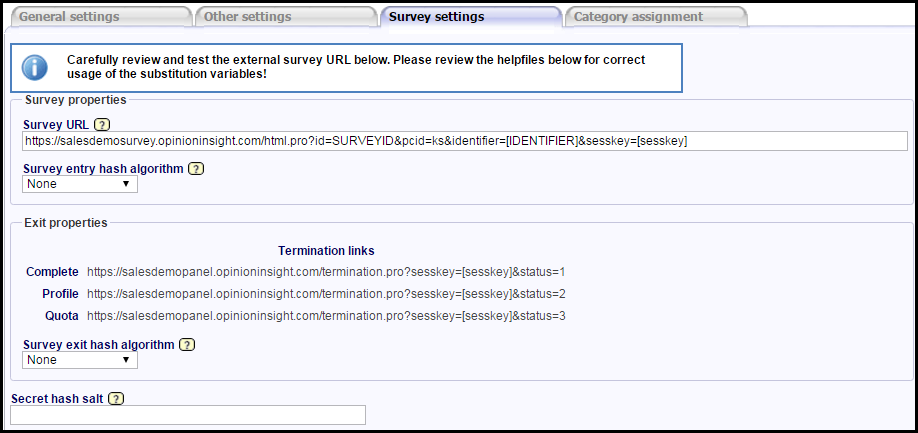Click the Survey URL label text

click(56, 125)
